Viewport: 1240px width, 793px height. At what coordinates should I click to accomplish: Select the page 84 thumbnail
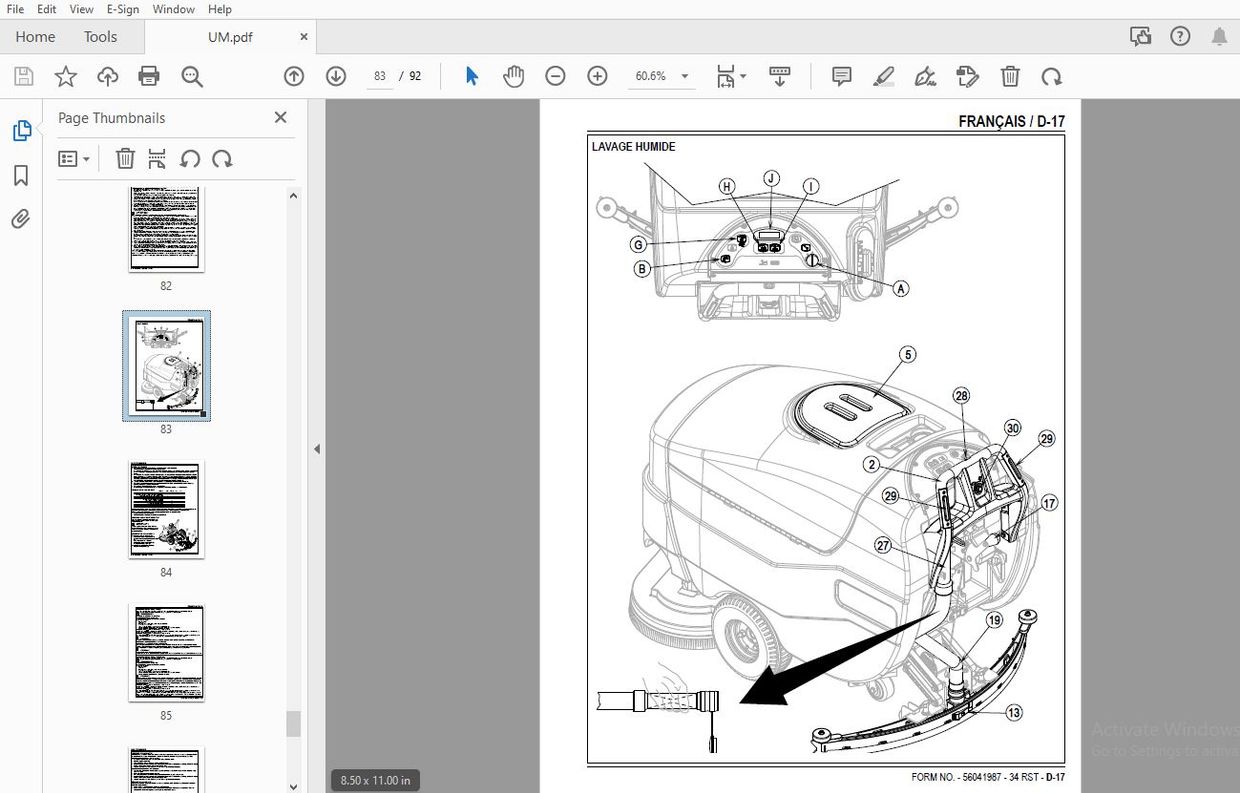(x=166, y=510)
